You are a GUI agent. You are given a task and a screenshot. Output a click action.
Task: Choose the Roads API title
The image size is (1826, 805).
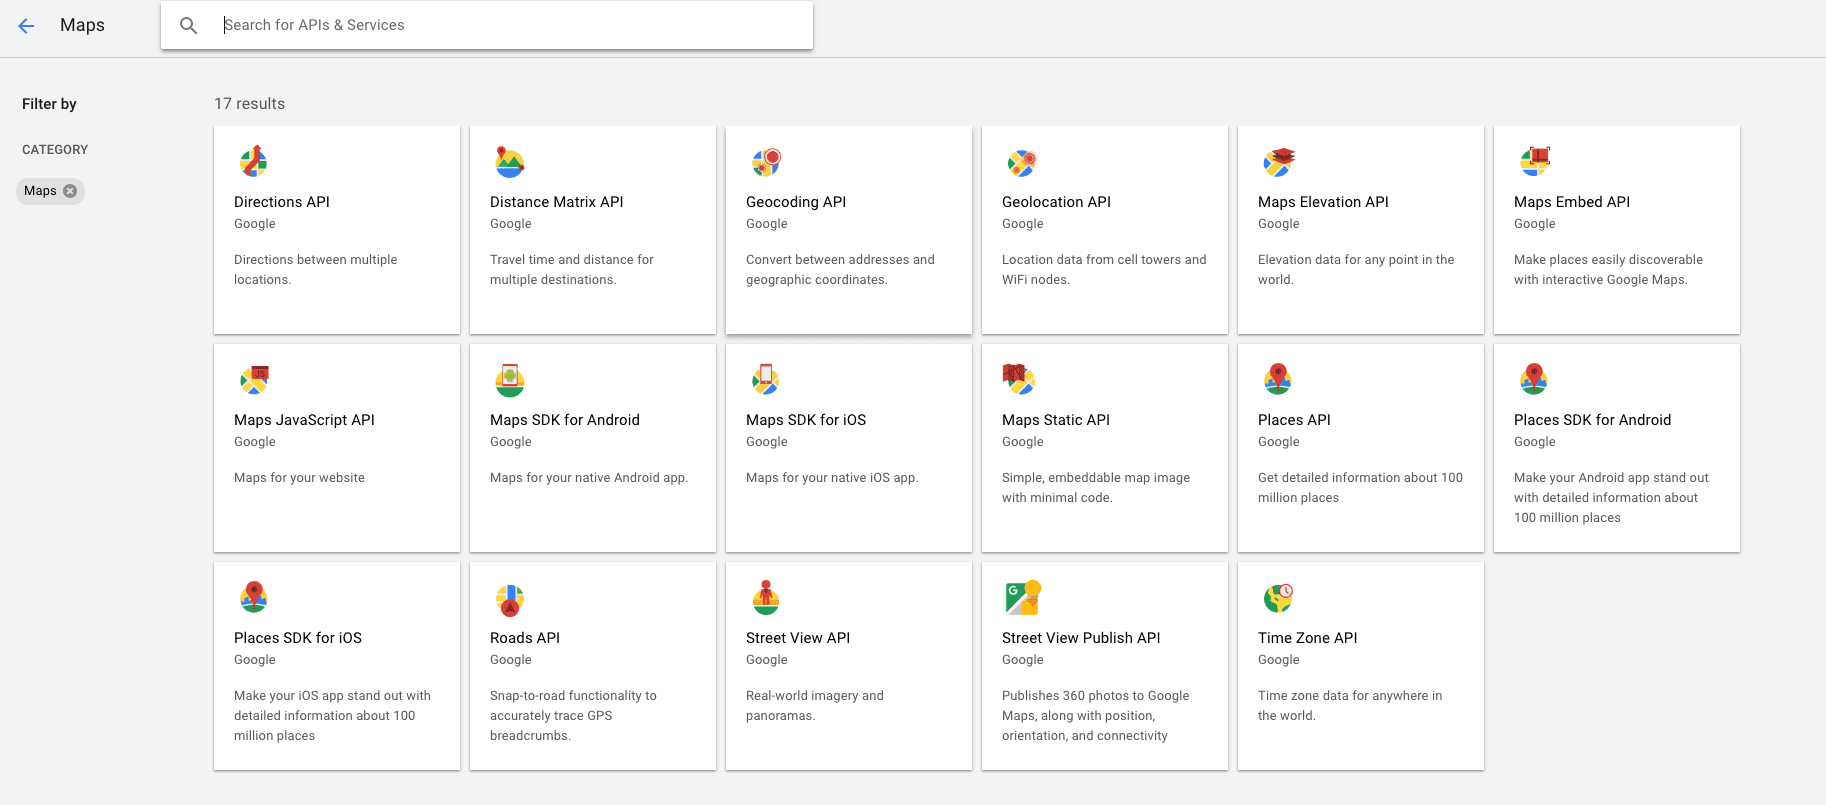point(525,638)
